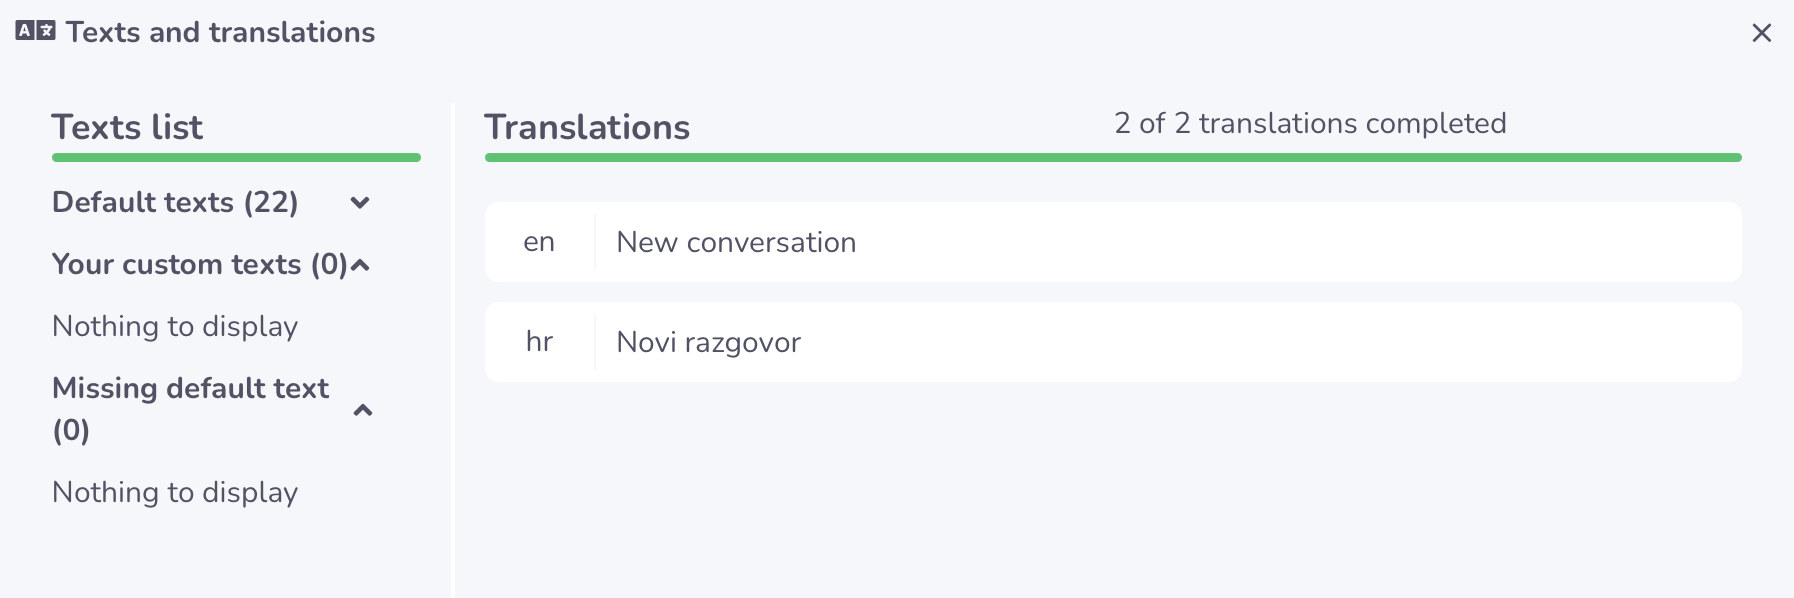1794x598 pixels.
Task: Edit the English translation New conversation field
Action: click(1165, 242)
